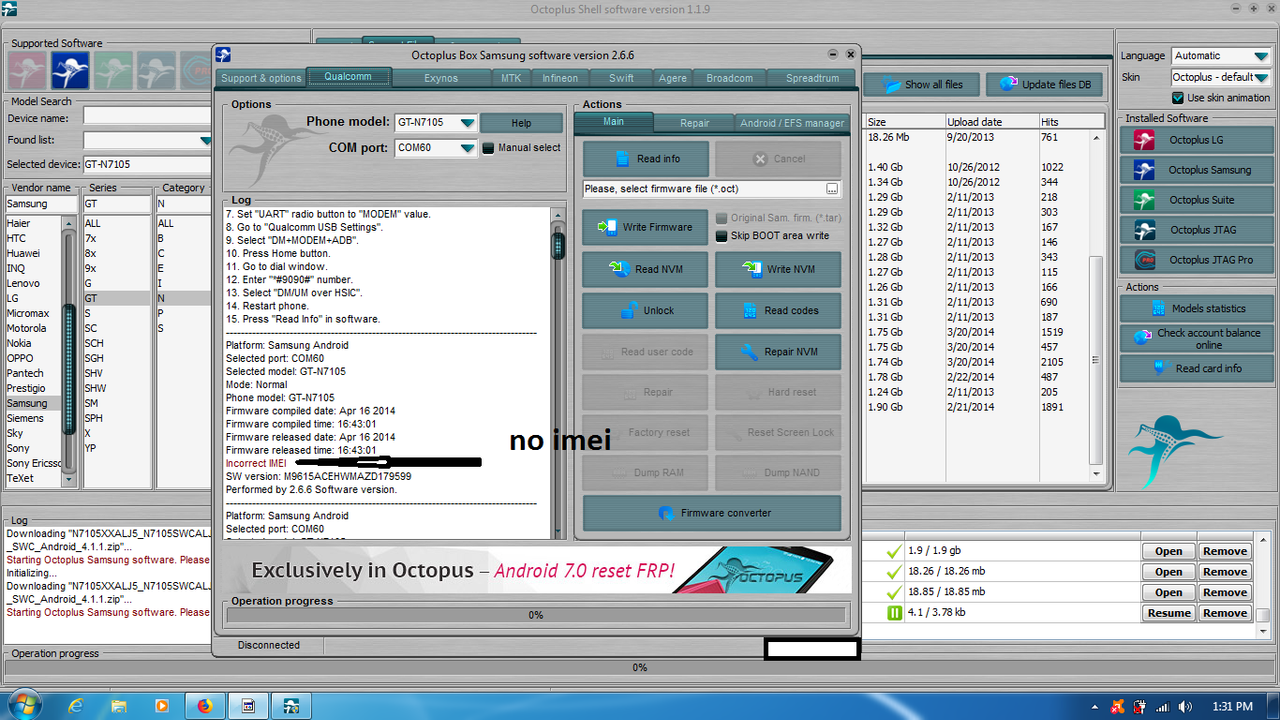Click the Device name input field
This screenshot has height=720, width=1280.
[x=147, y=118]
